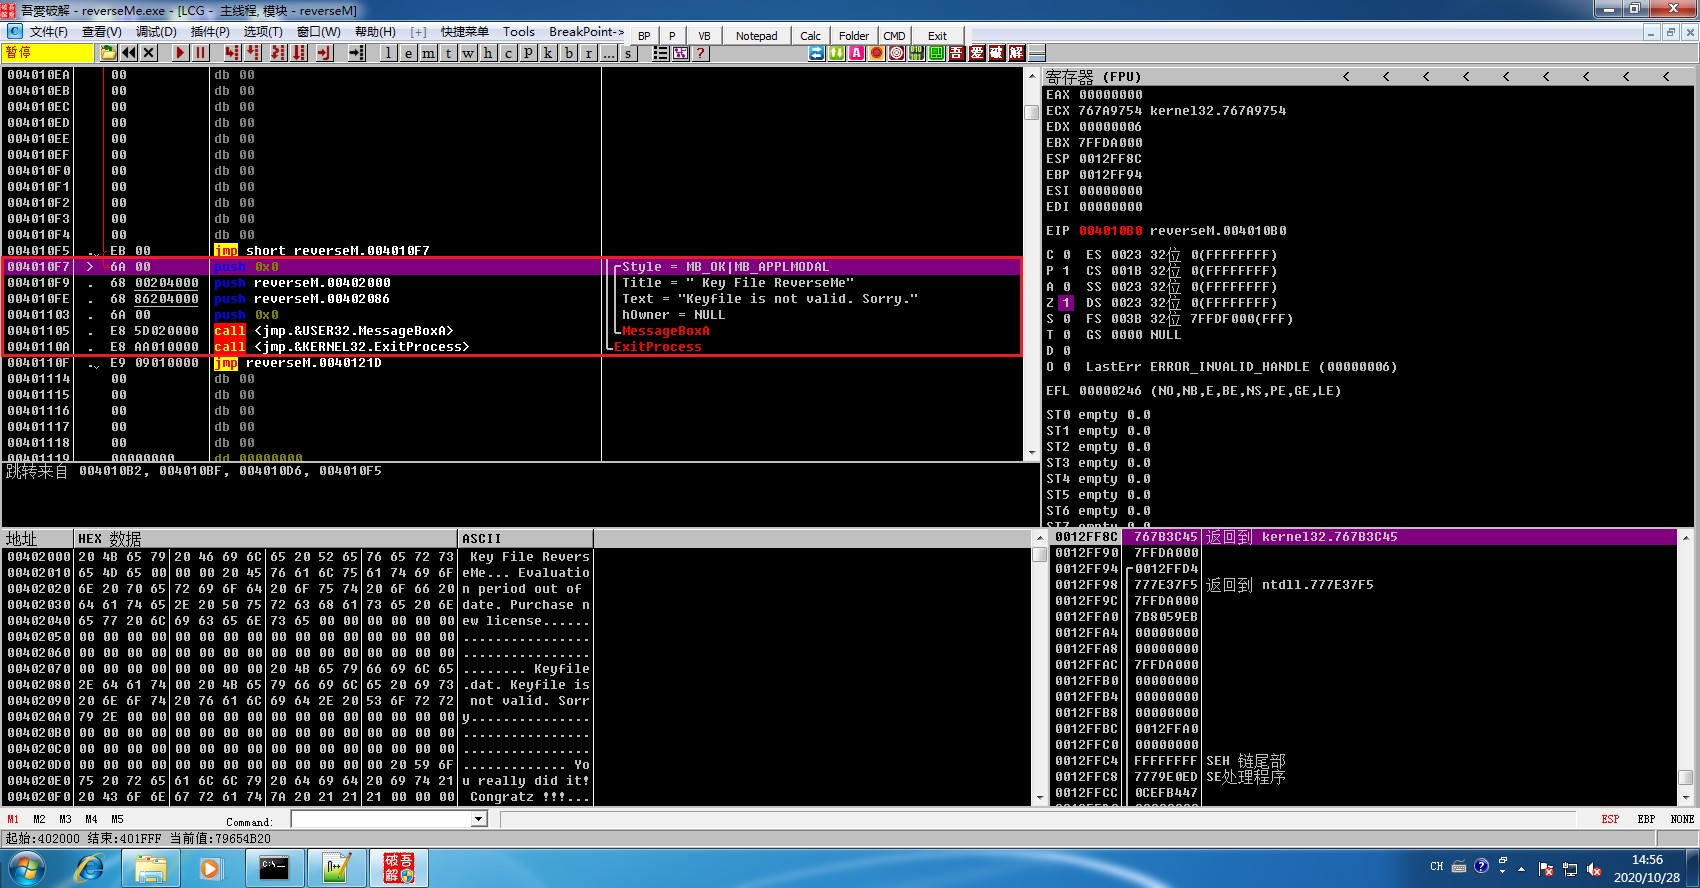Switch to M2 memory bookmark
The width and height of the screenshot is (1700, 888).
39,819
